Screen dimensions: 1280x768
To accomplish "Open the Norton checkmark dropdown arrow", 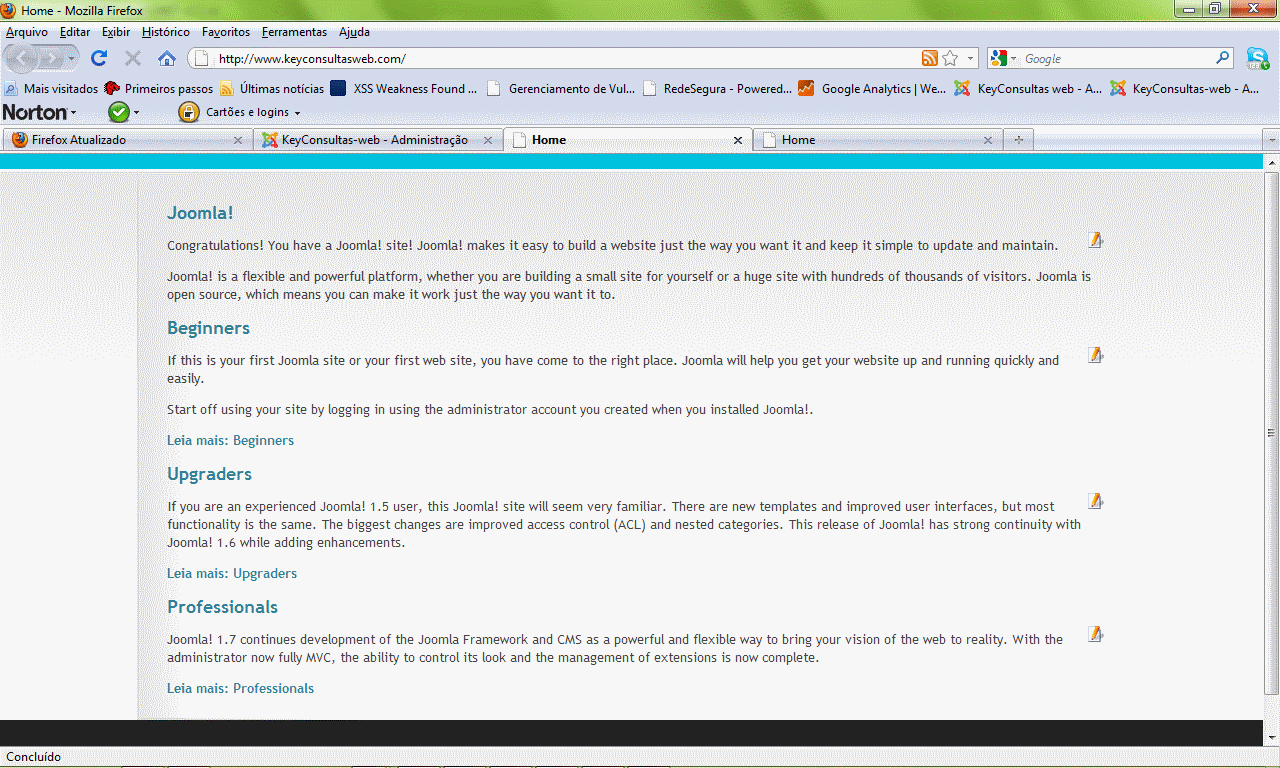I will [137, 113].
